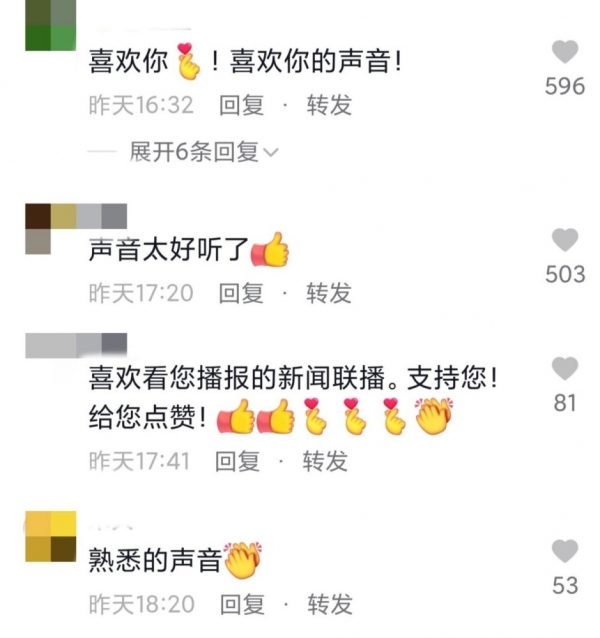Forward the 昨天18:20 comment
Viewport: 600px width, 638px height.
[330, 604]
